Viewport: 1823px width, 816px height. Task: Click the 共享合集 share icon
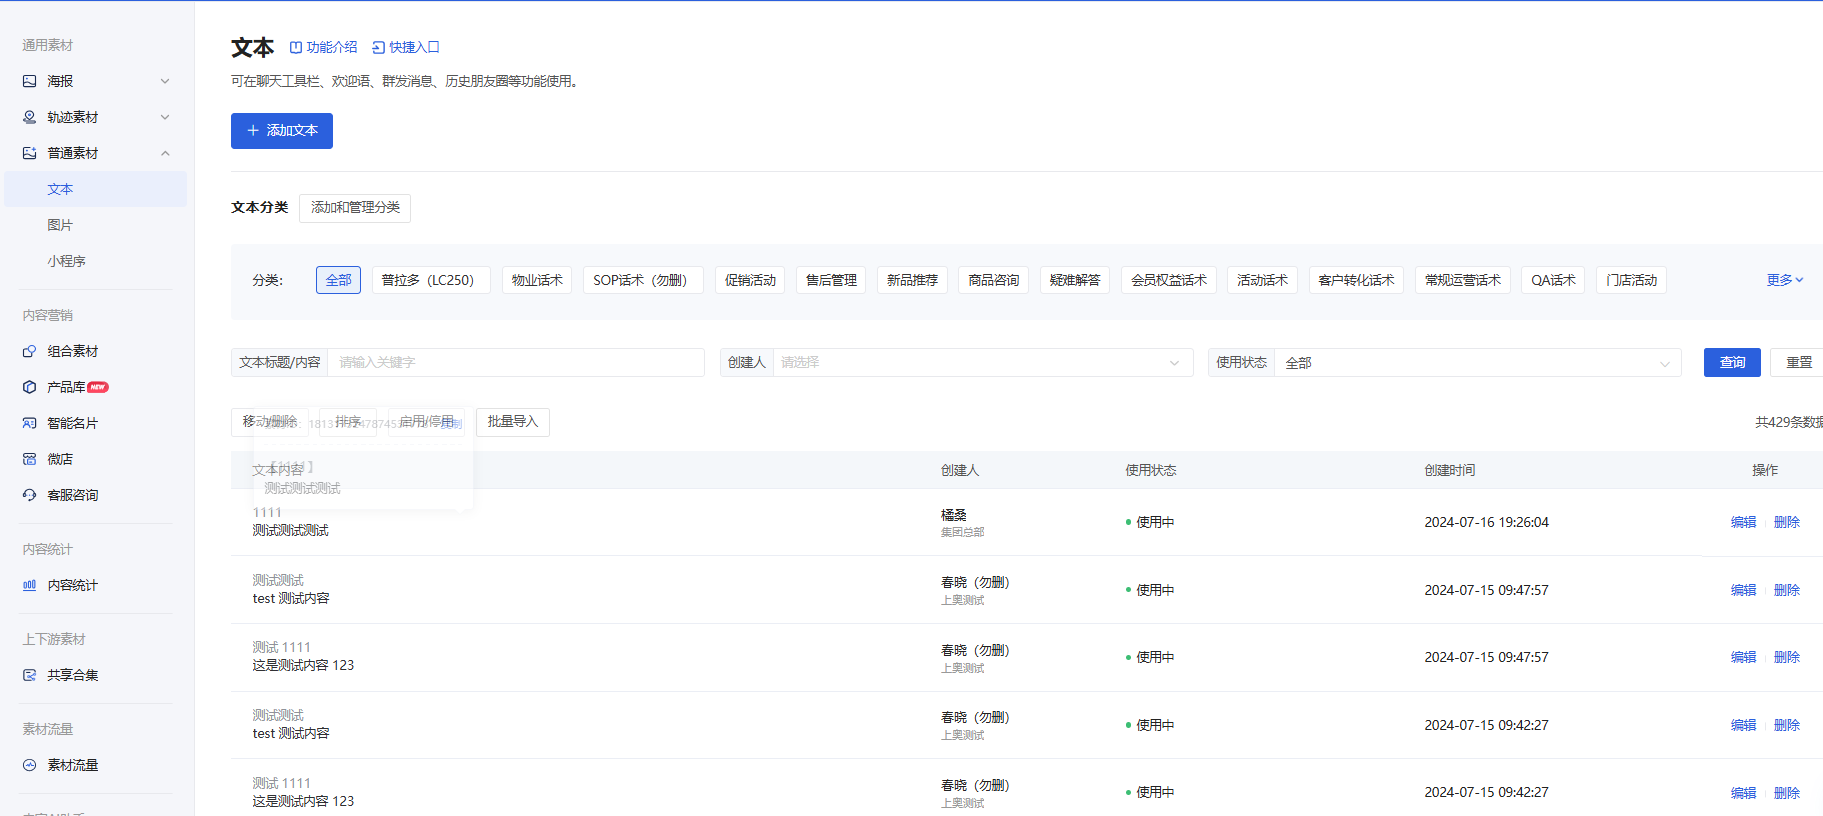30,675
